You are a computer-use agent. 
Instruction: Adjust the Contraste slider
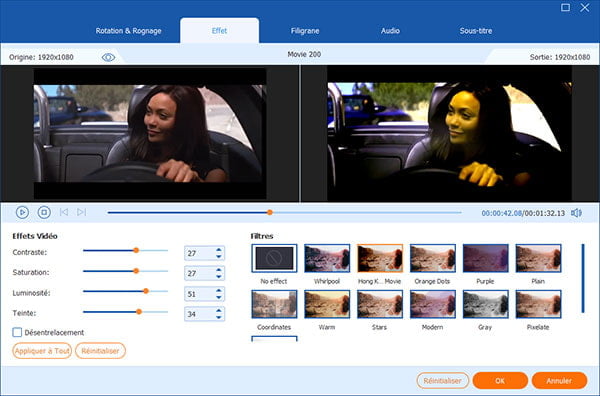pyautogui.click(x=126, y=251)
